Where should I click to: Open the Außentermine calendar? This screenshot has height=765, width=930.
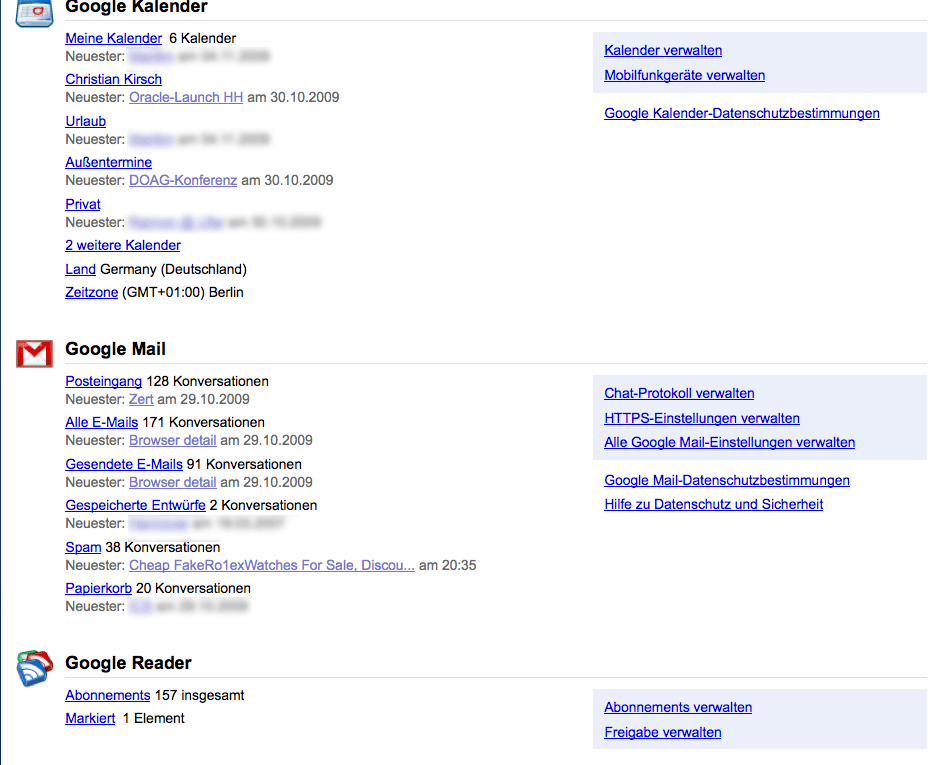click(109, 162)
